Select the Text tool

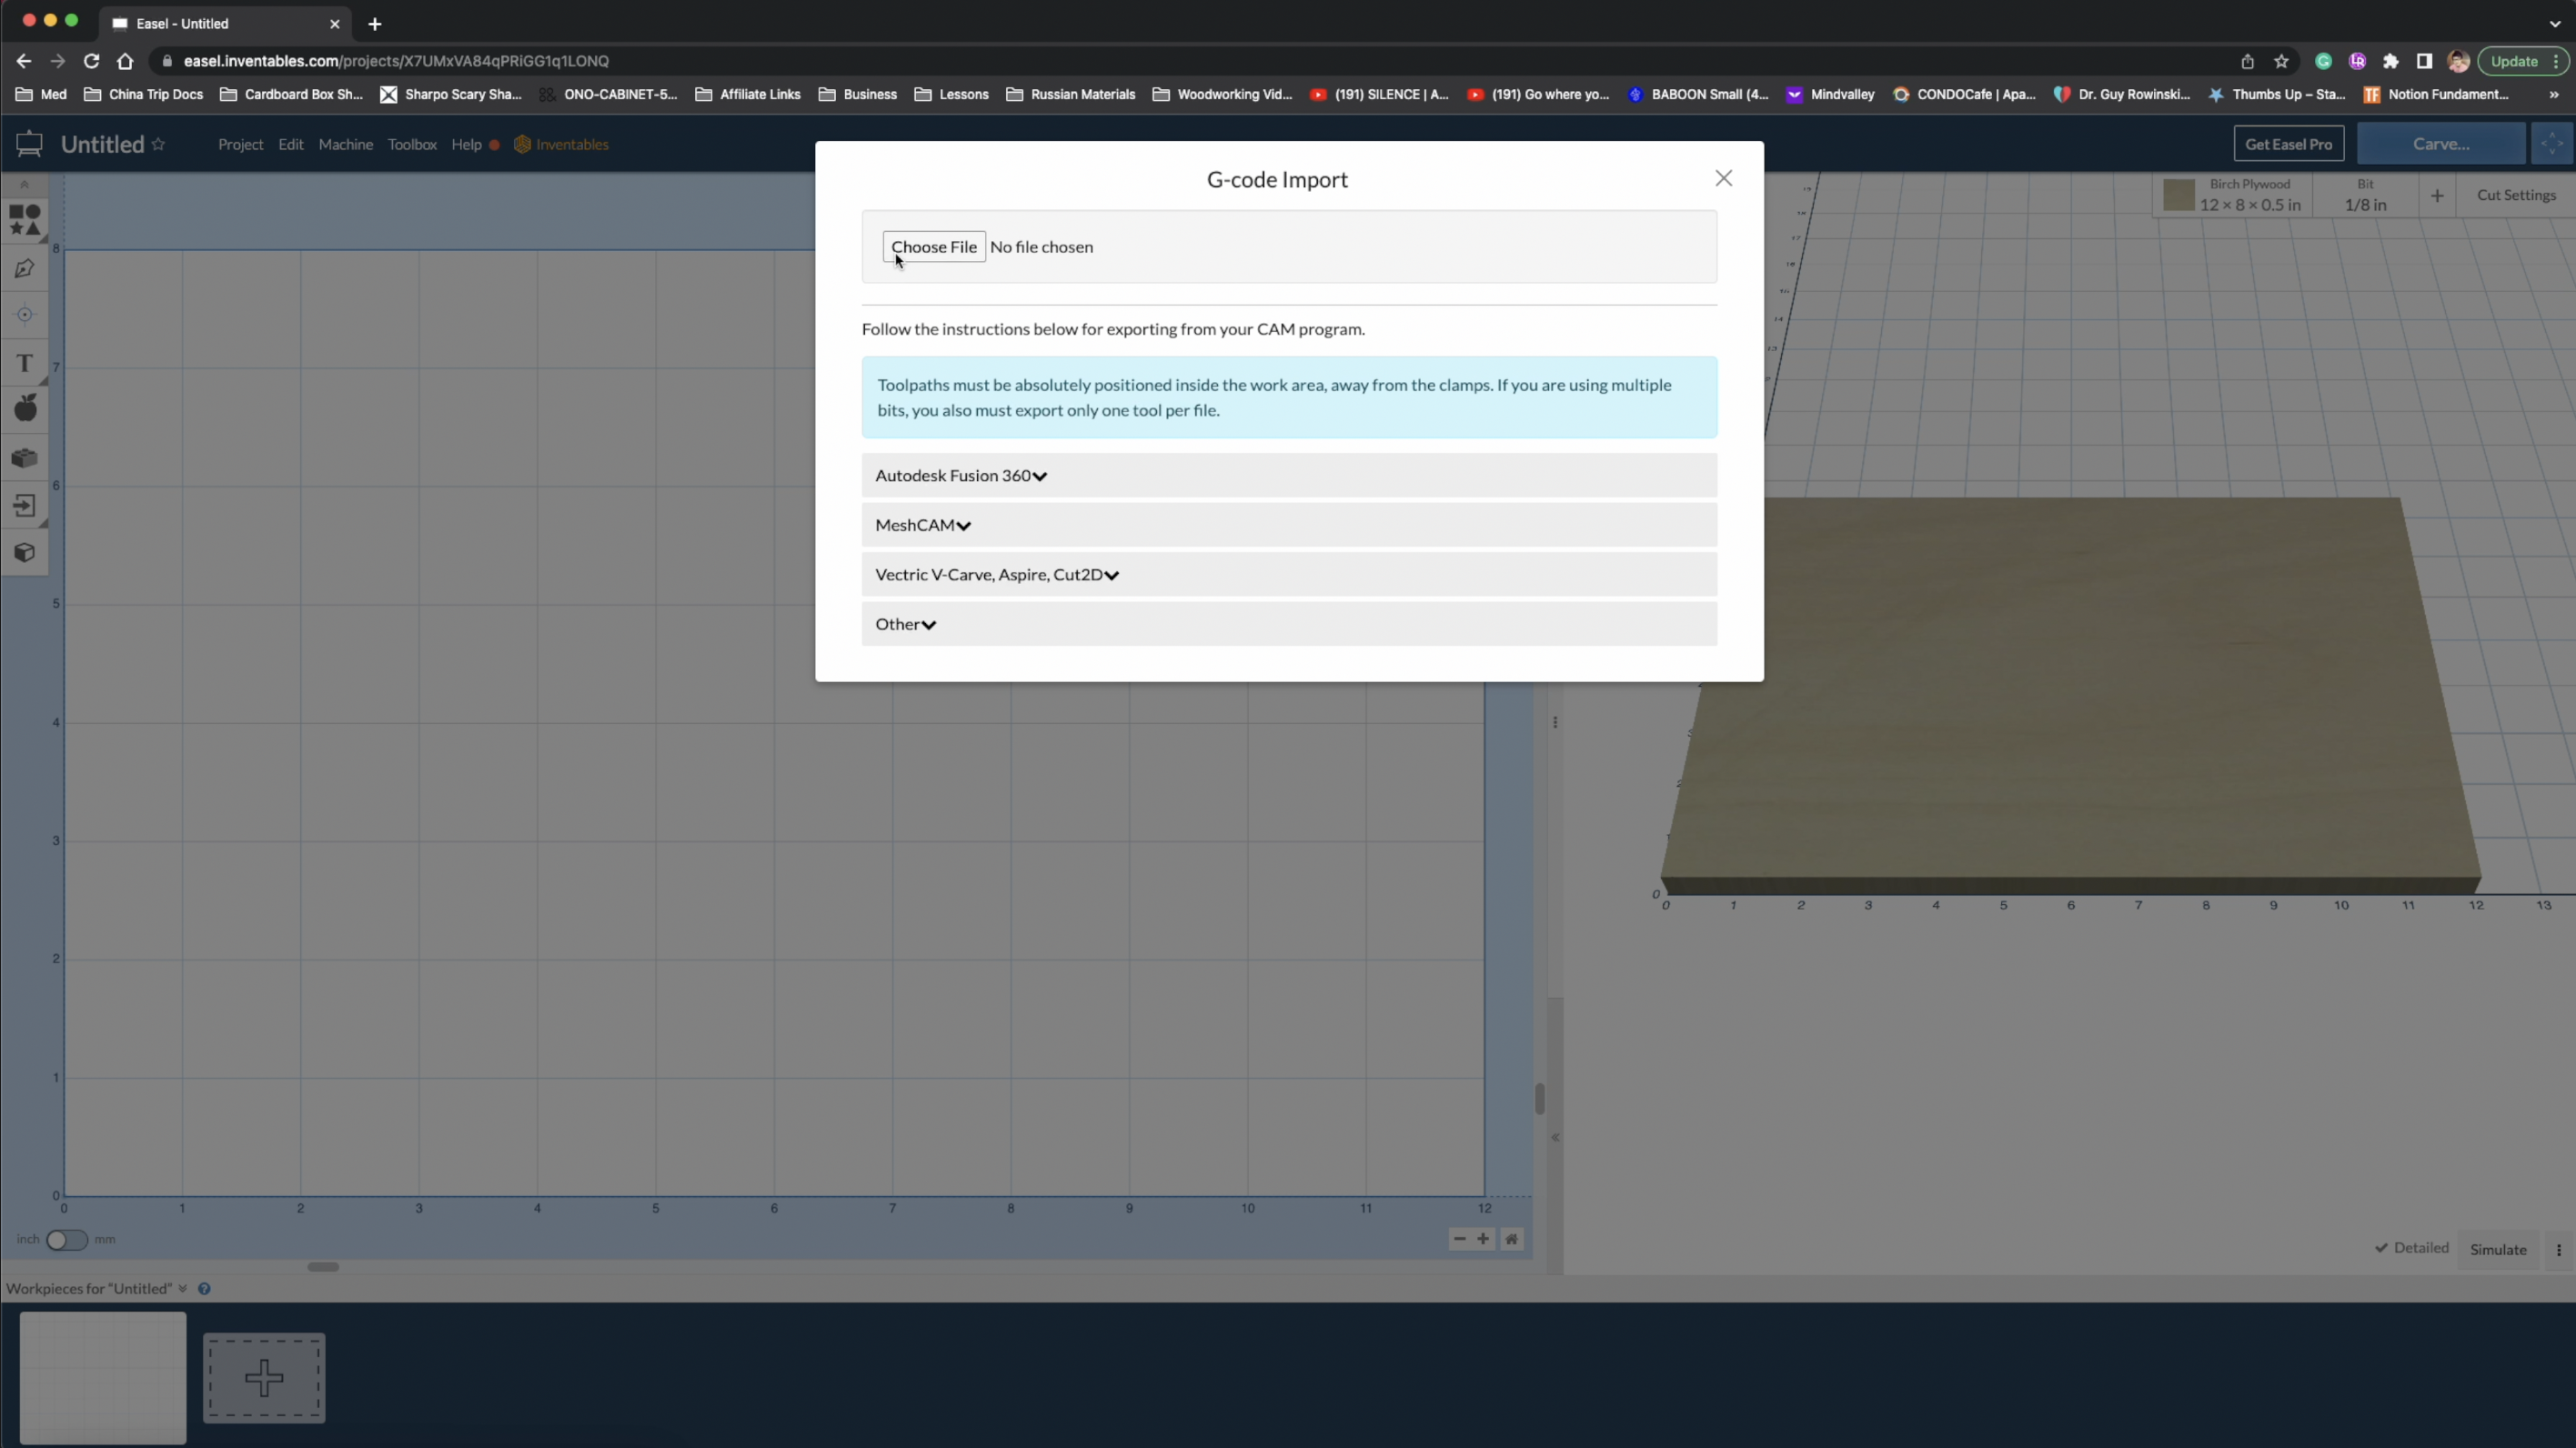24,362
